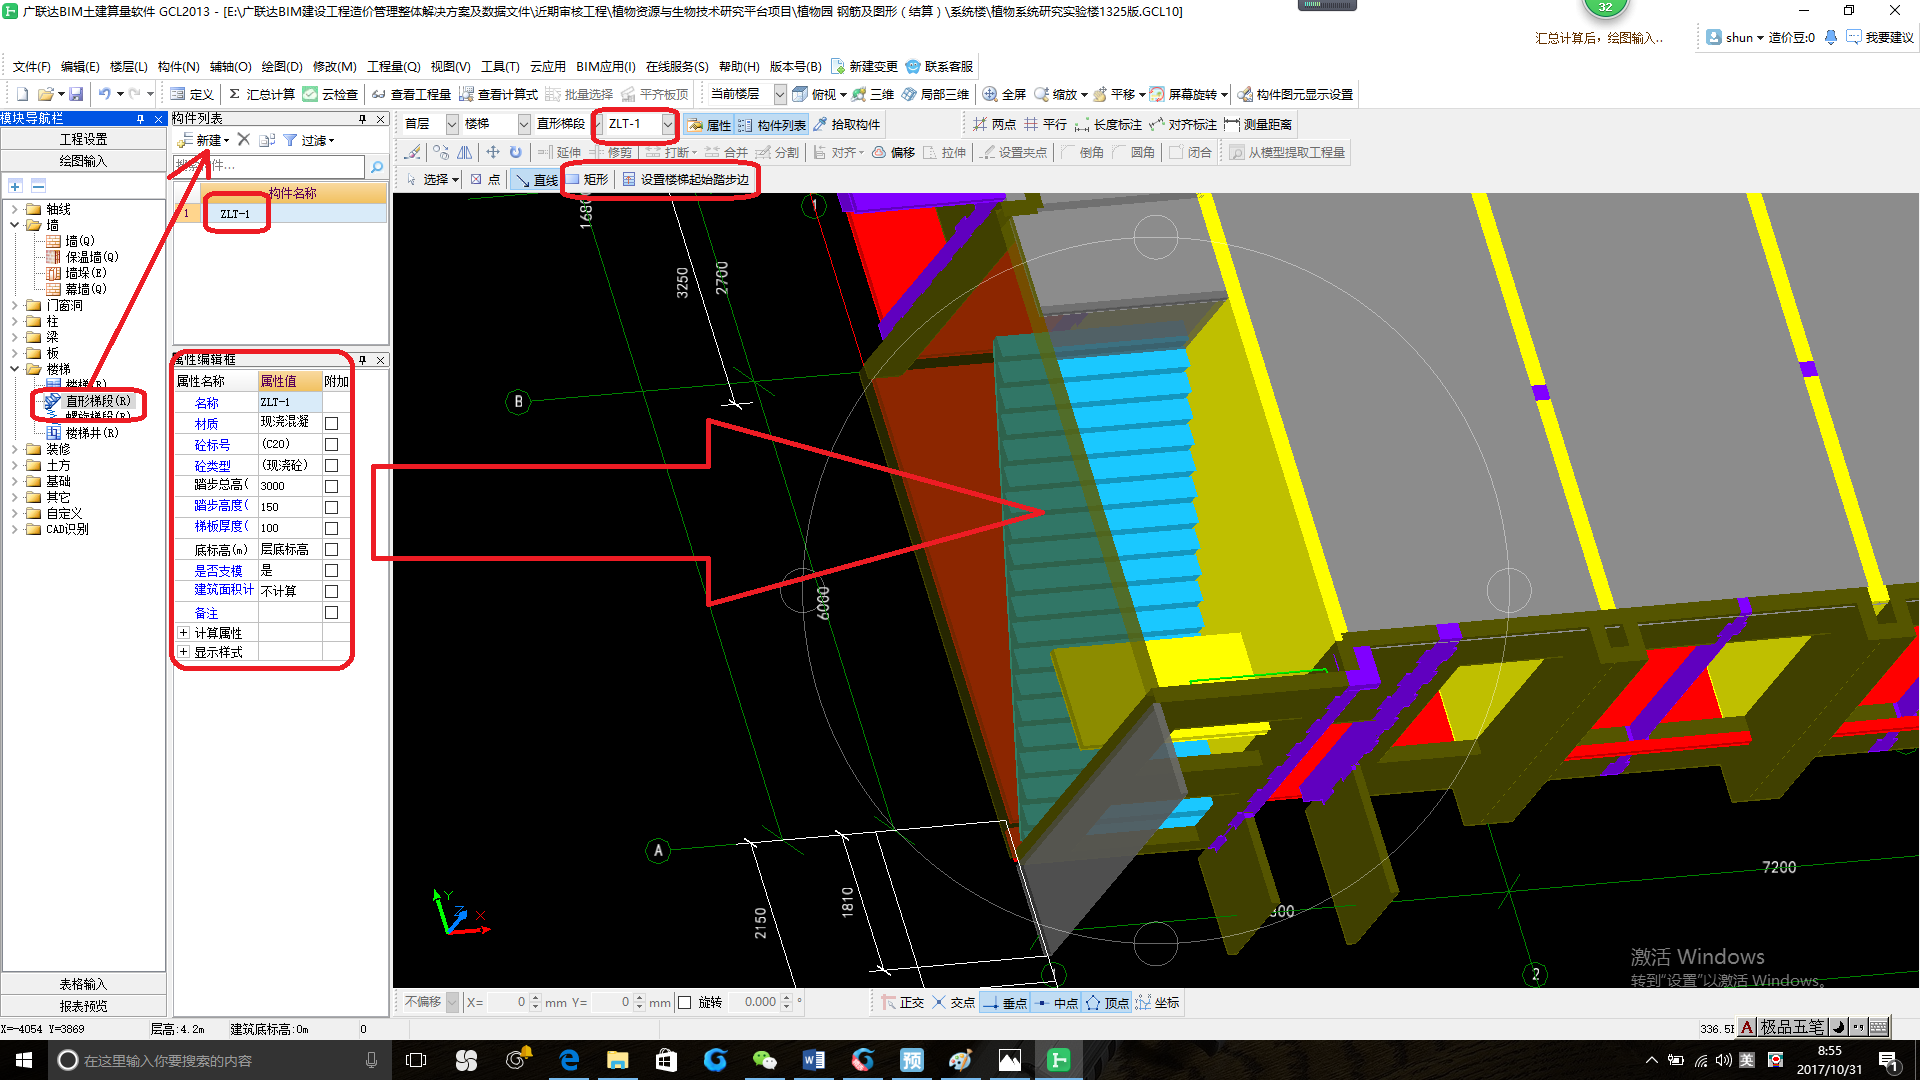Open the 文件(F) menu

31,67
